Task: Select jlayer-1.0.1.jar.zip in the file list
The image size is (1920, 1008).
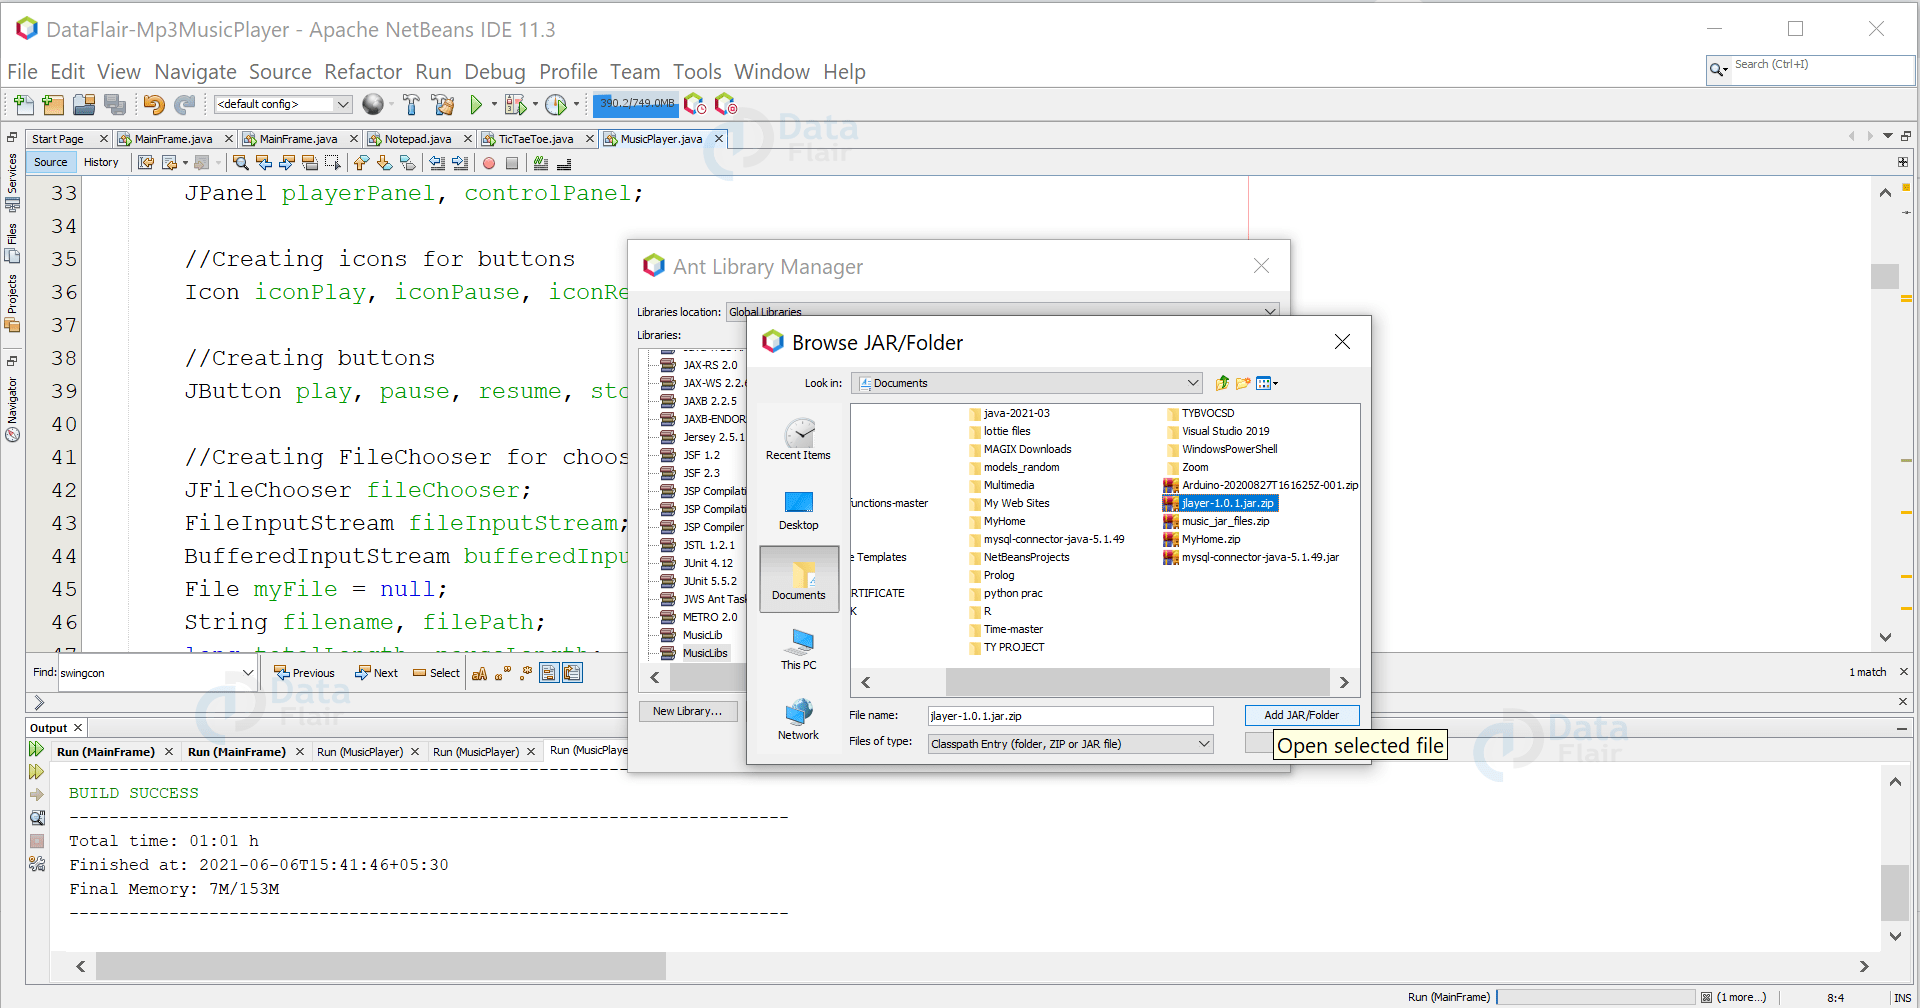Action: 1226,503
